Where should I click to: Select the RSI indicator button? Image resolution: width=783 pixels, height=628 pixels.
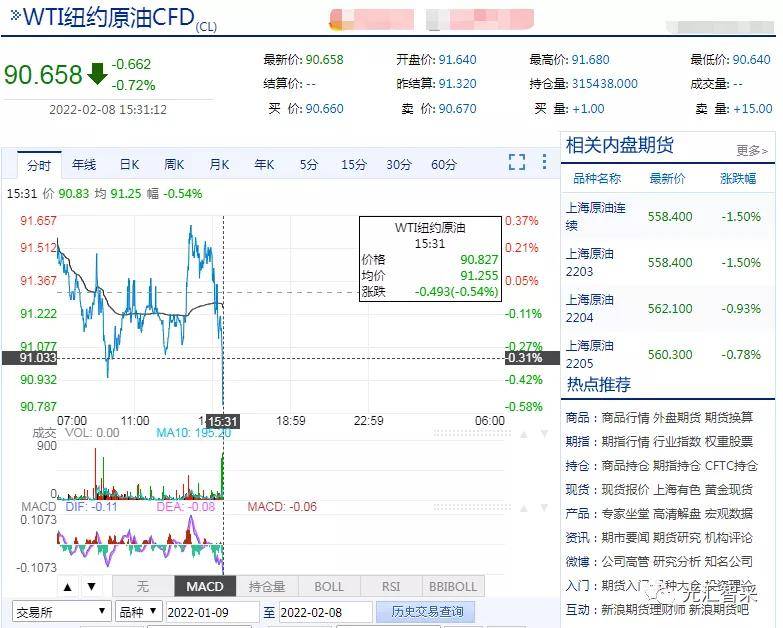391,587
